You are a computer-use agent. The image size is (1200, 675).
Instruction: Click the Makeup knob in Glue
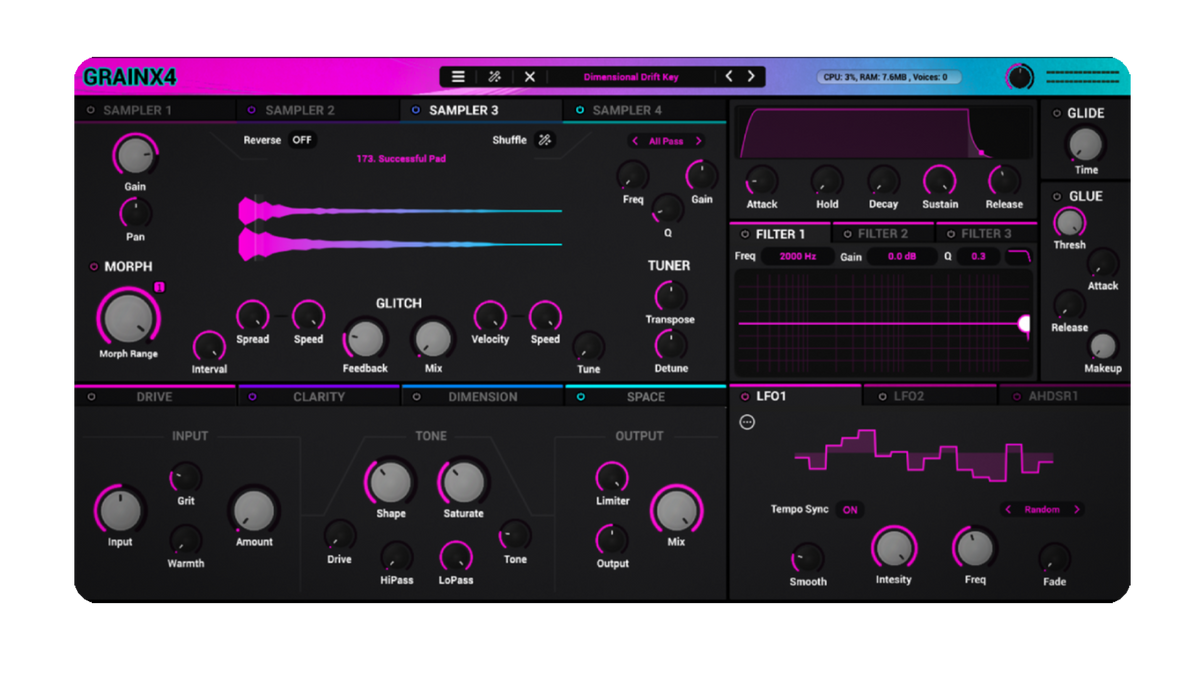point(1102,346)
